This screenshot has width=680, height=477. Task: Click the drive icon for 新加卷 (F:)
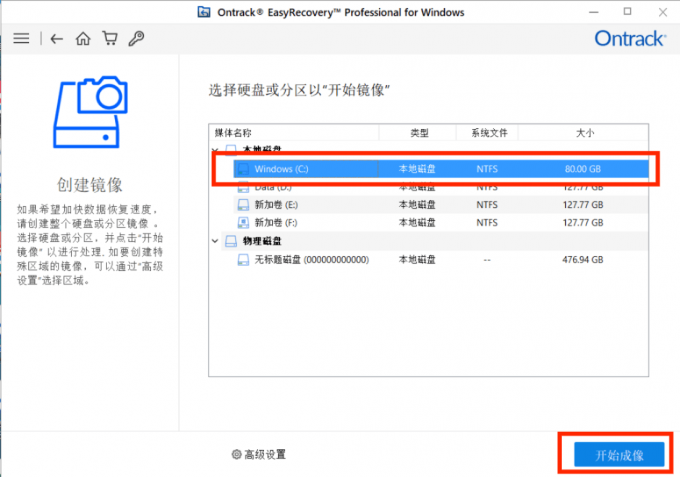[x=242, y=222]
